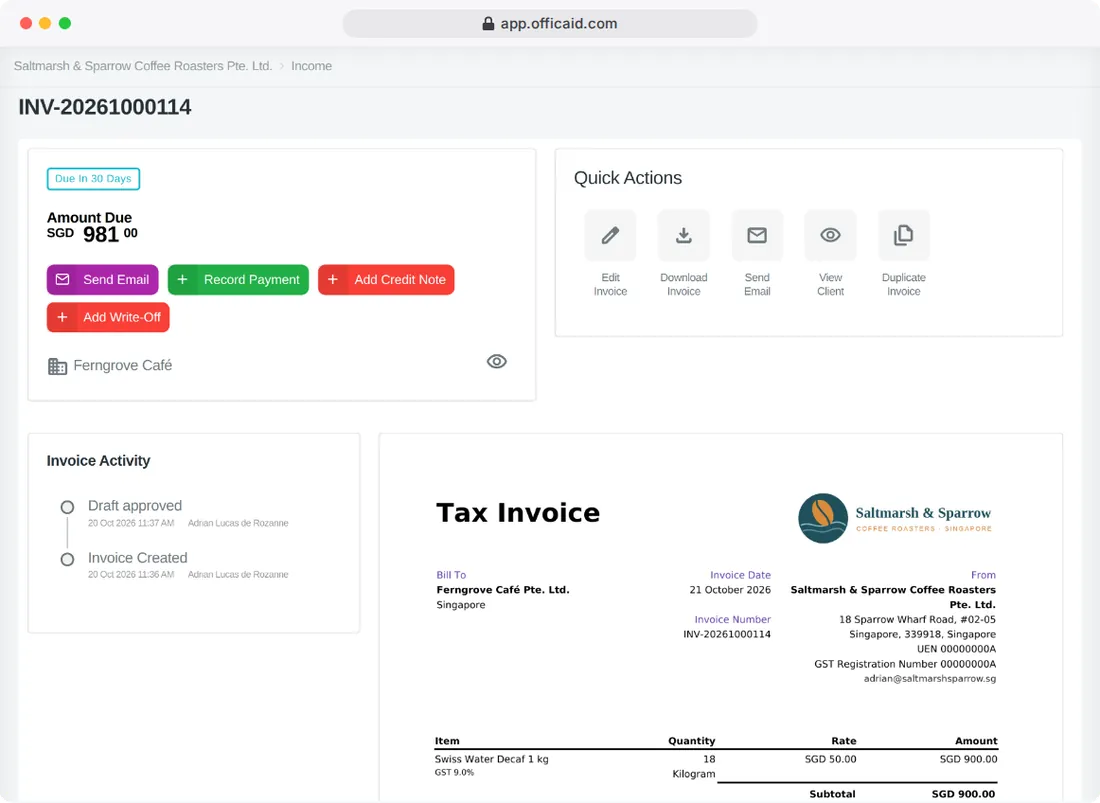This screenshot has width=1100, height=803.
Task: Click the Ferngrove Café Pte. Ltd. bill-to name
Action: point(503,590)
